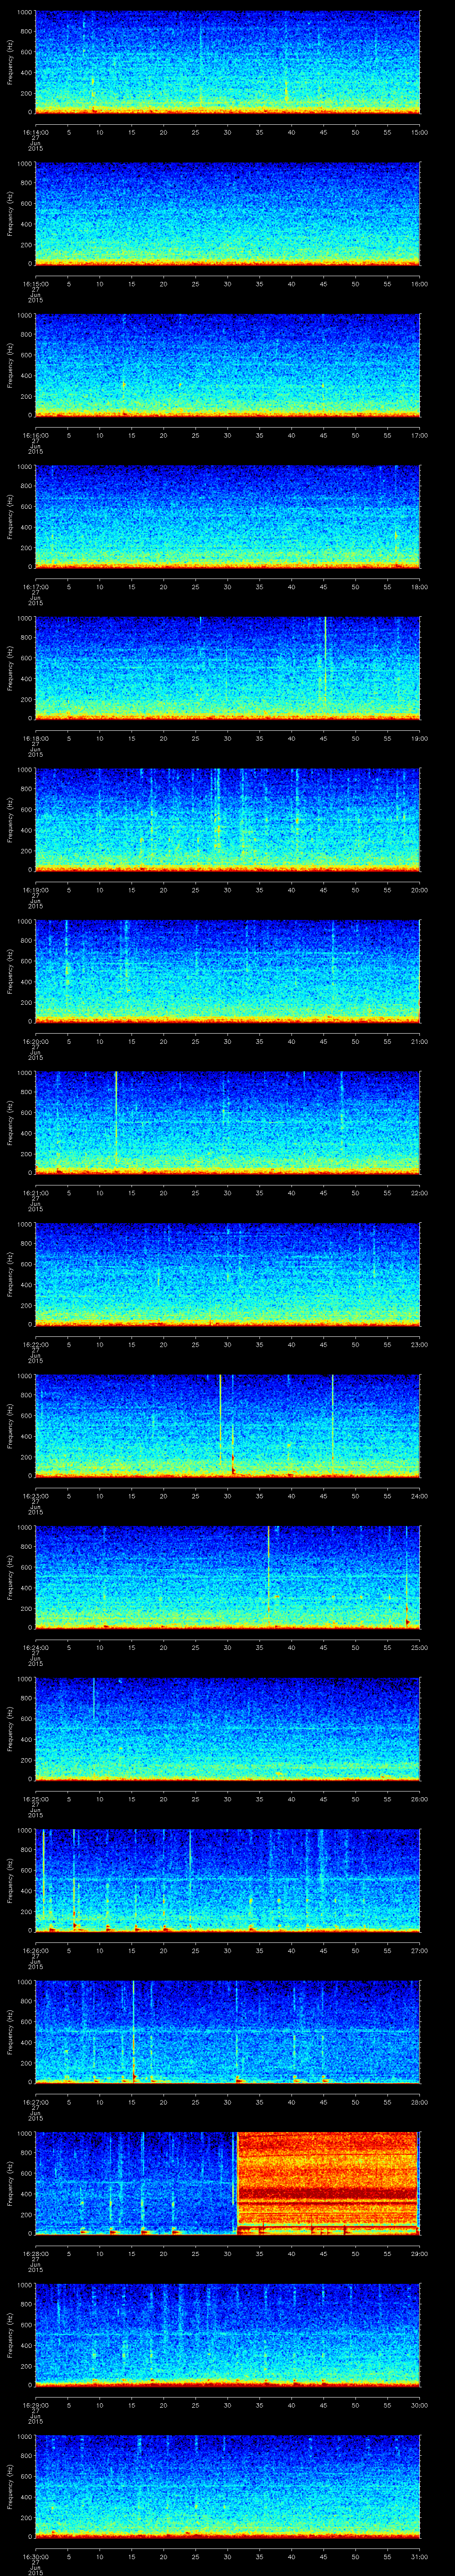Select the 16:30:00 start time label
This screenshot has height=2576, width=455.
click(x=35, y=2555)
